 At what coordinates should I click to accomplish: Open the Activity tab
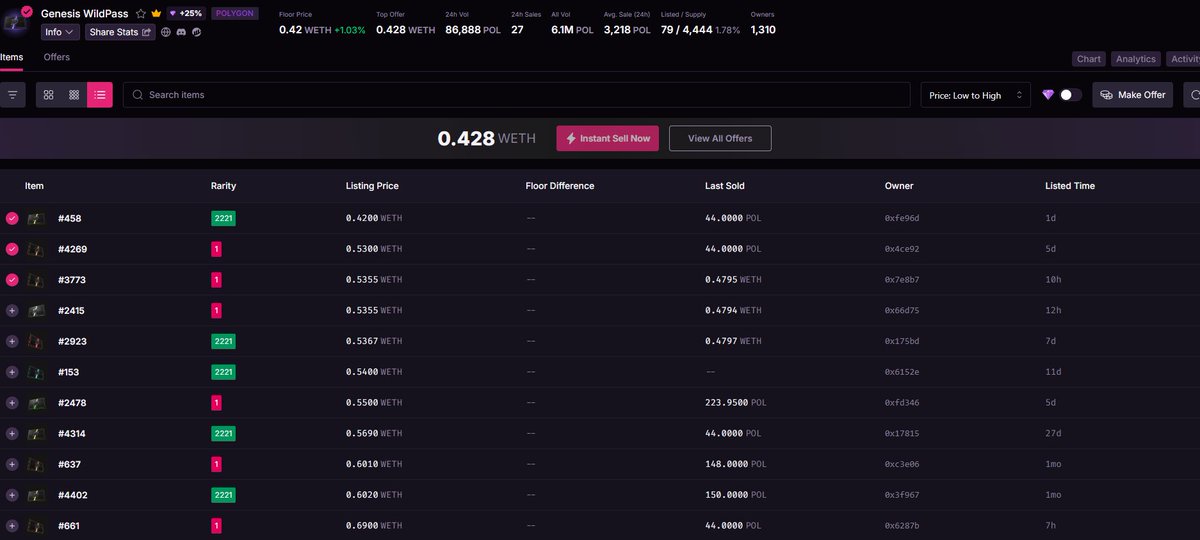(x=1183, y=59)
